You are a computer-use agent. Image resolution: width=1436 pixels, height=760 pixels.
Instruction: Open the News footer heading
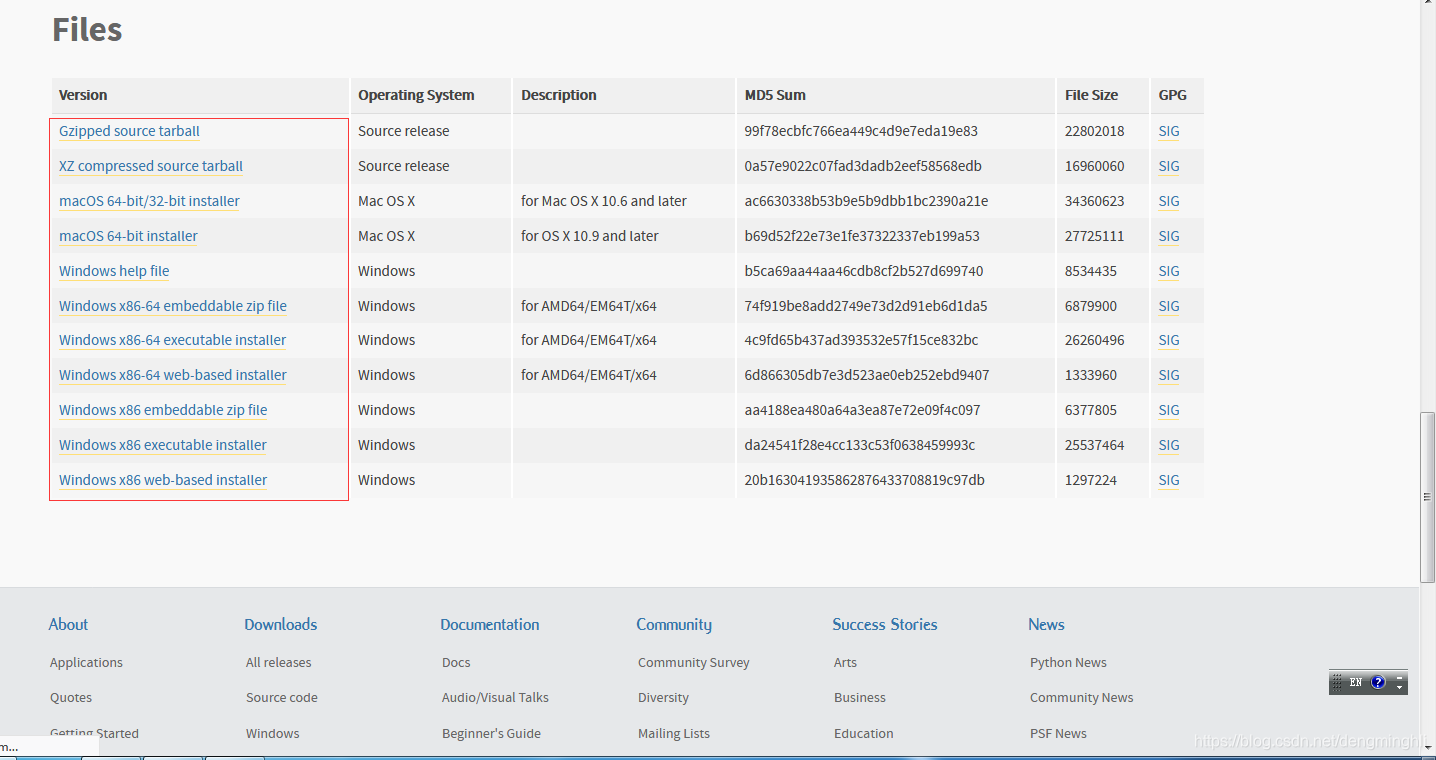[x=1046, y=624]
